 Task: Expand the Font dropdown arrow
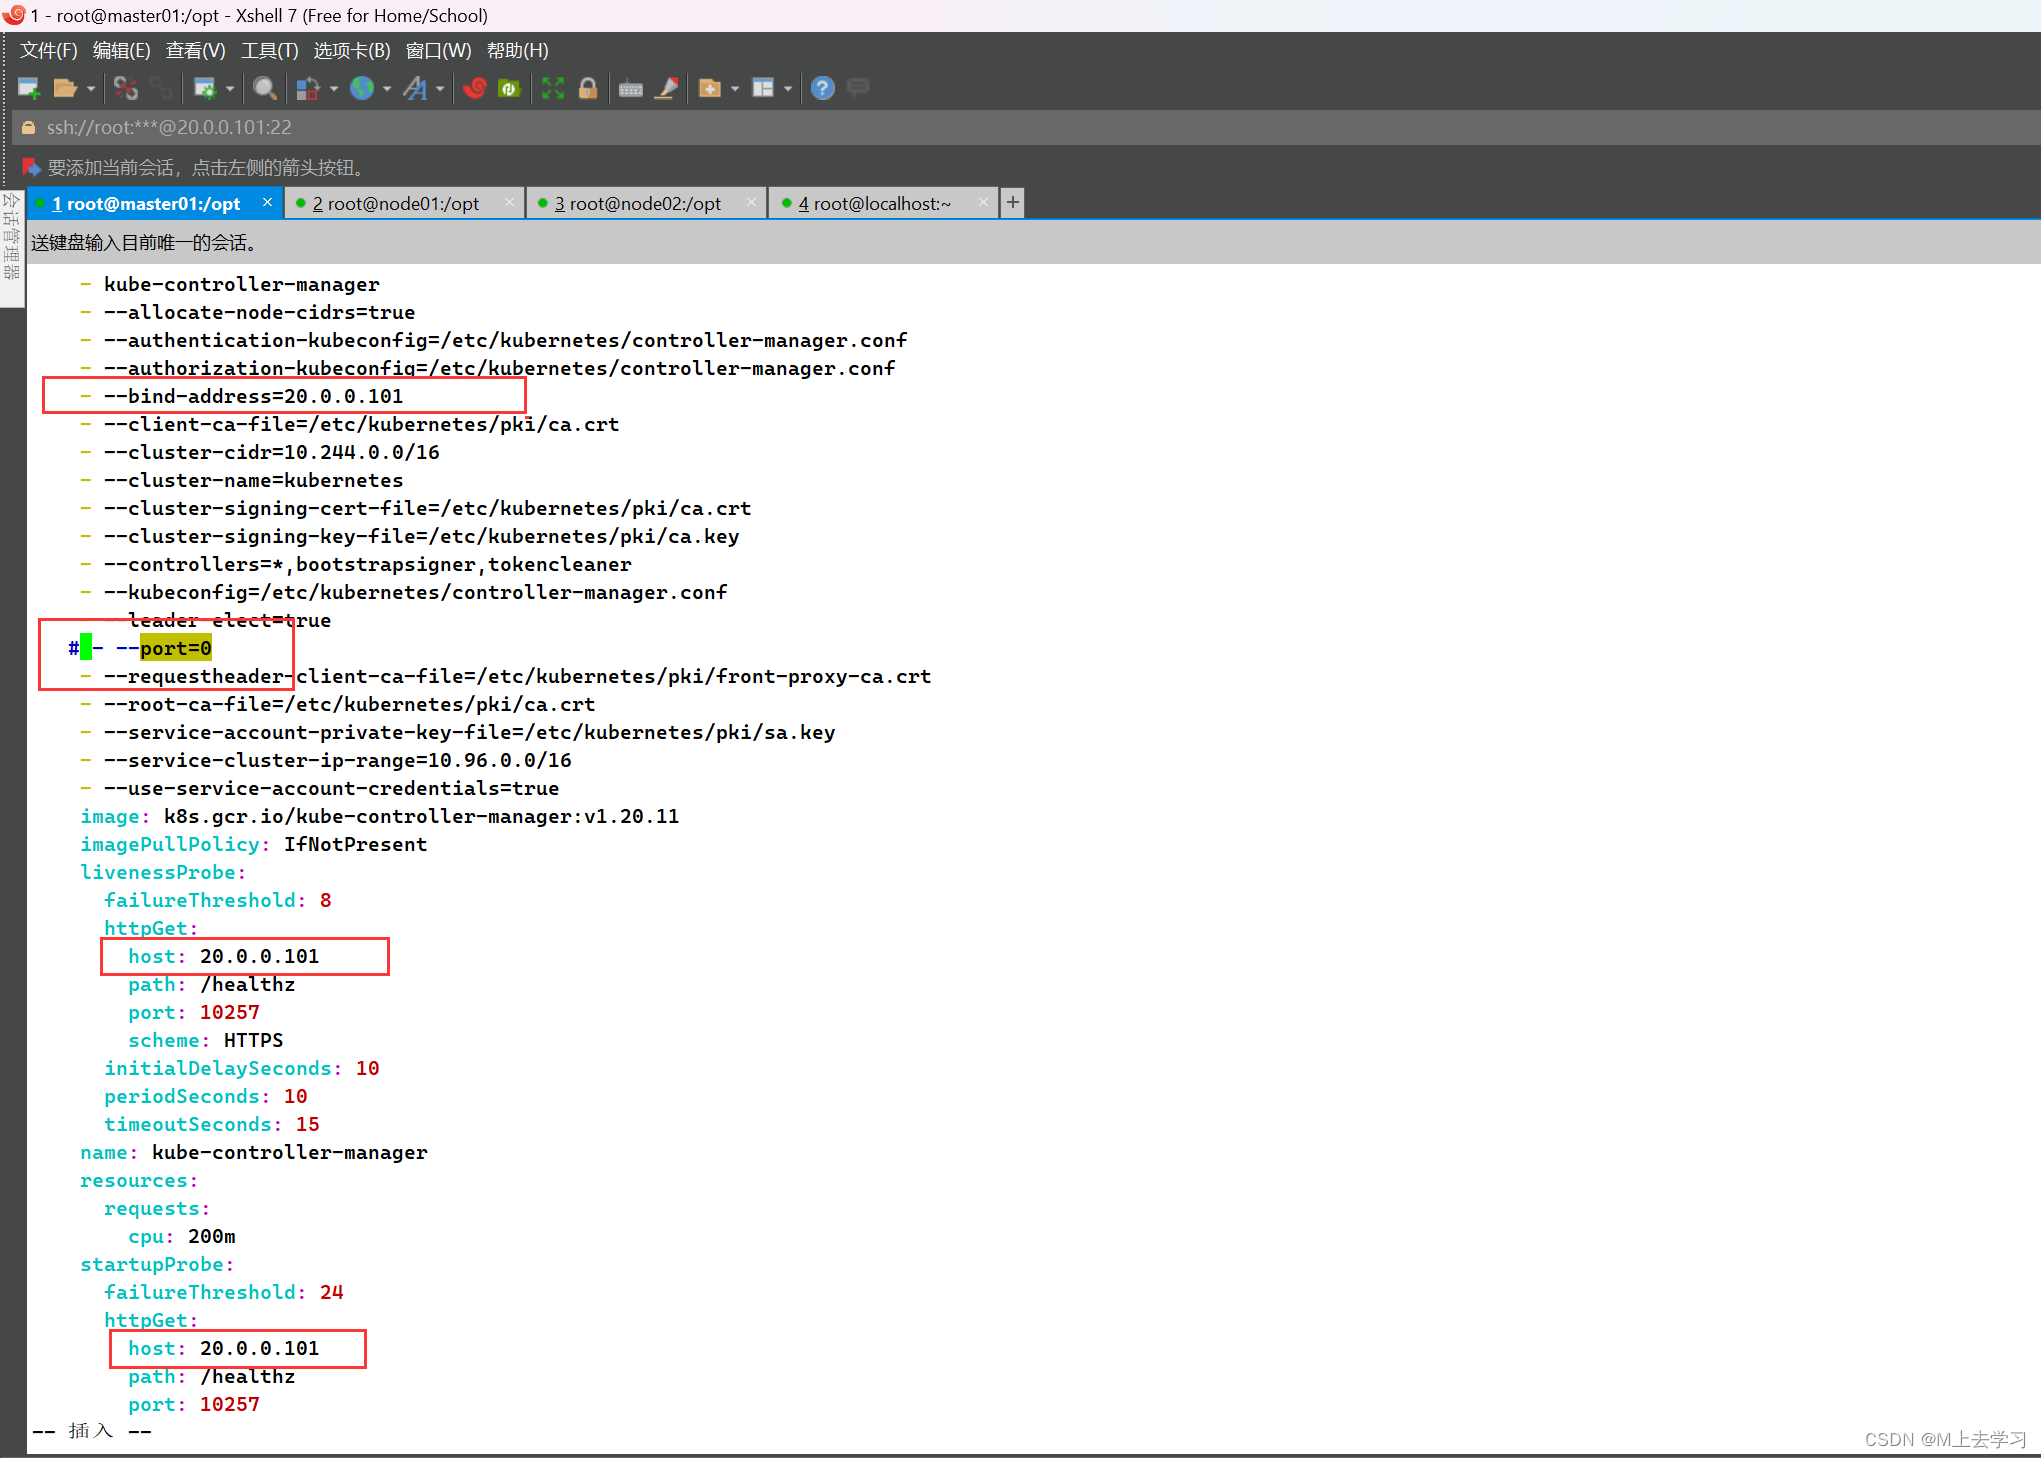(x=441, y=89)
